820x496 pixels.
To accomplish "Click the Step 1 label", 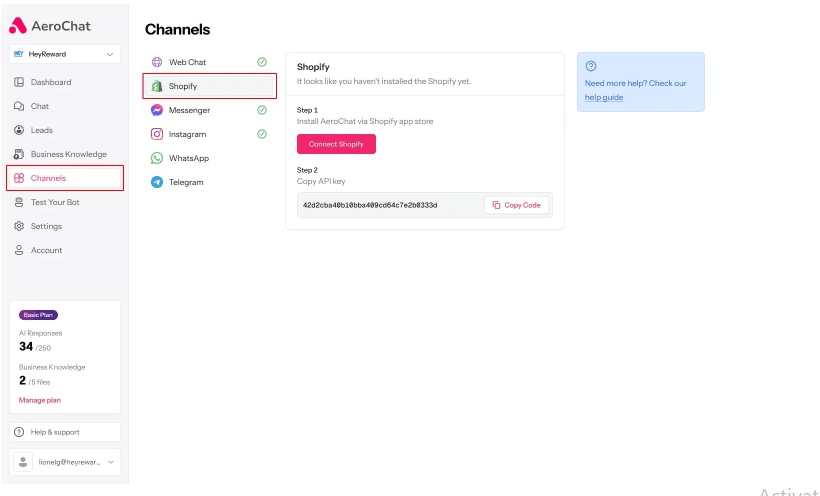I will click(307, 110).
